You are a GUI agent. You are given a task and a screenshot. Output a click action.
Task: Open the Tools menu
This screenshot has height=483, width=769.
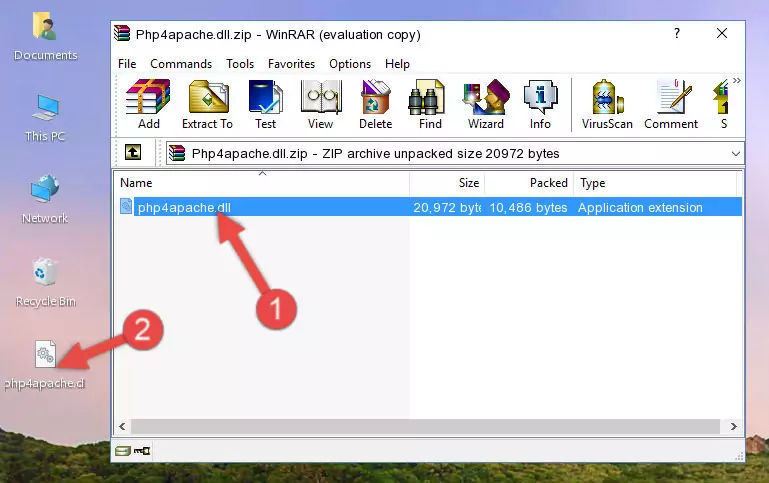240,64
